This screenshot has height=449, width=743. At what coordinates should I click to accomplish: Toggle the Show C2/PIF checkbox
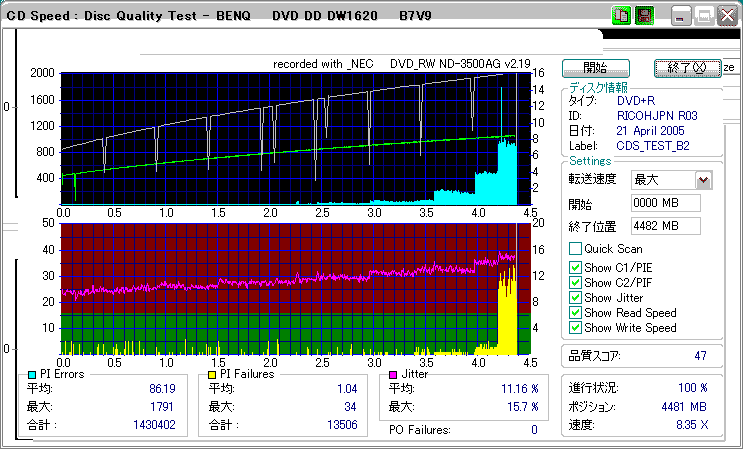pyautogui.click(x=575, y=282)
